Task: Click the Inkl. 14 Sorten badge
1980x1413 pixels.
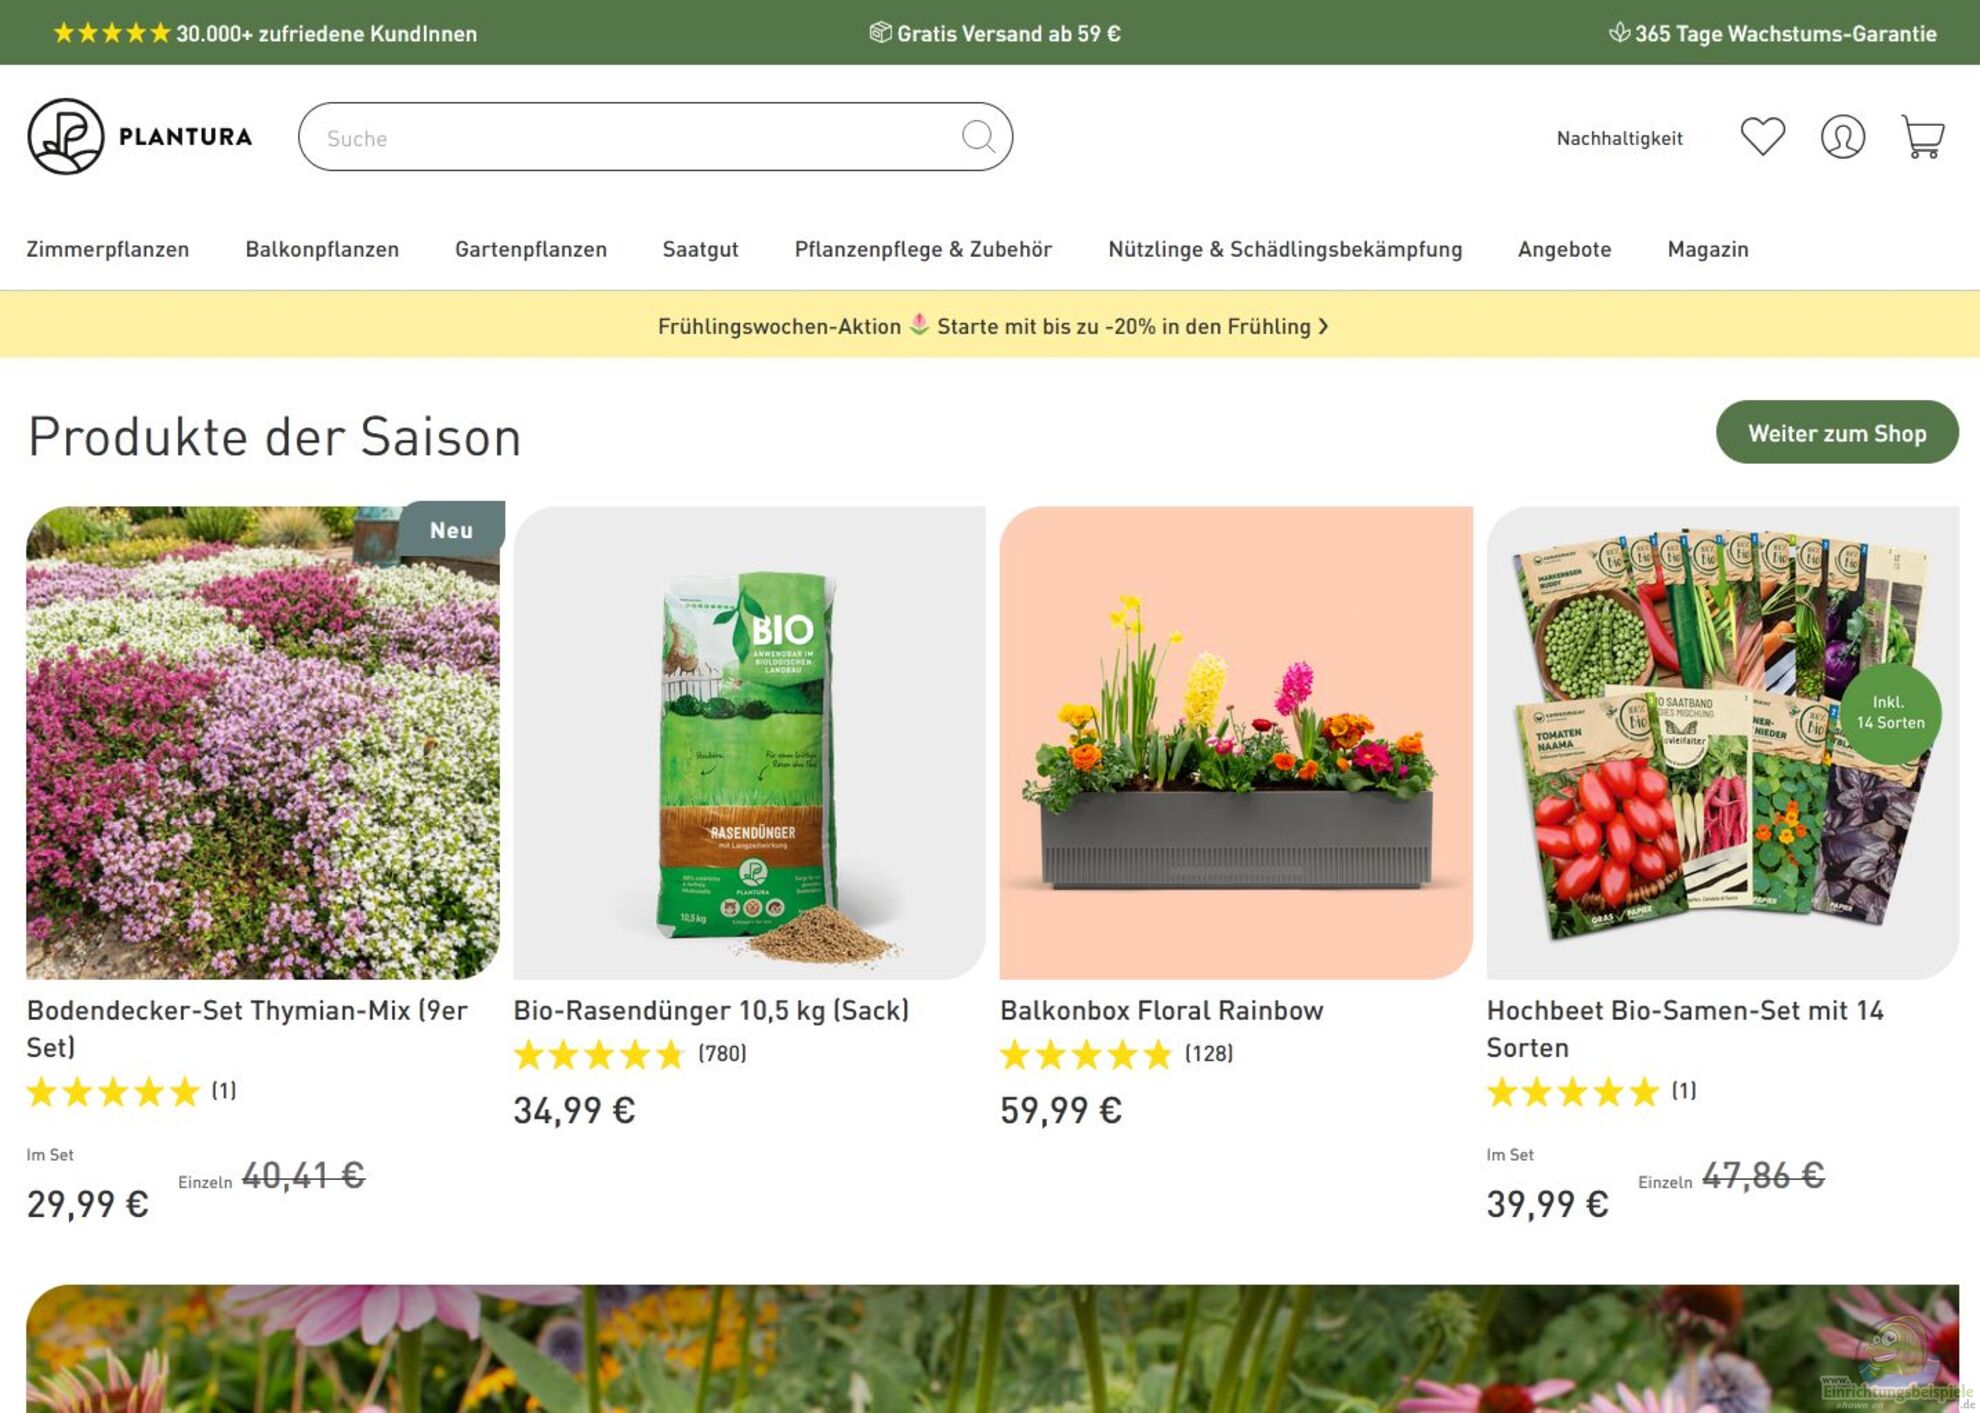Action: tap(1889, 712)
